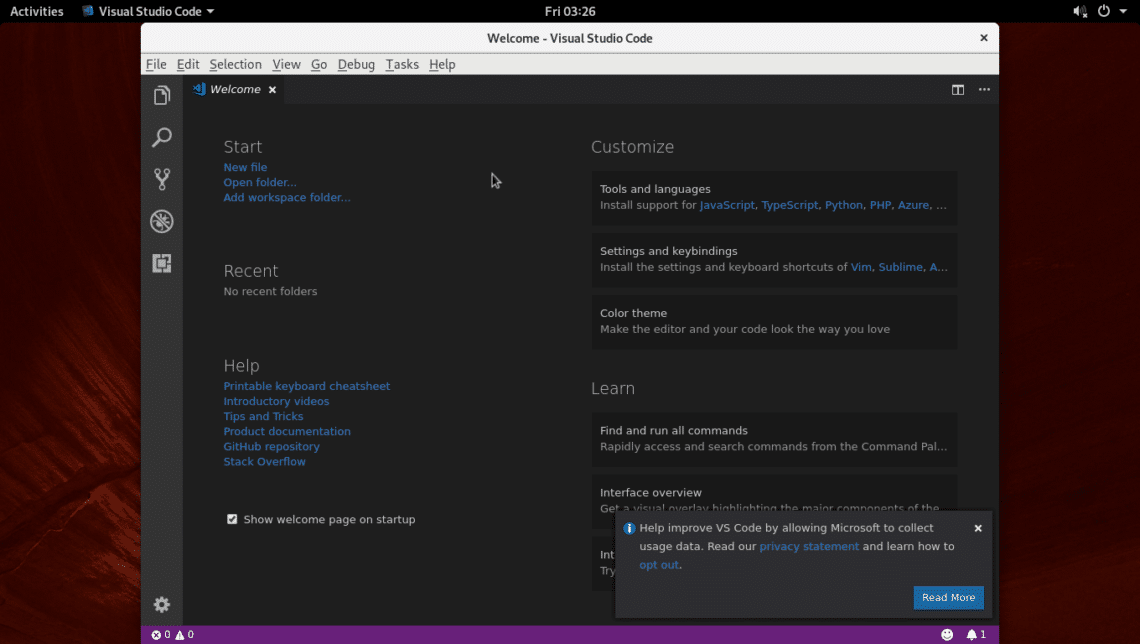Open the Extensions view icon

pos(162,263)
